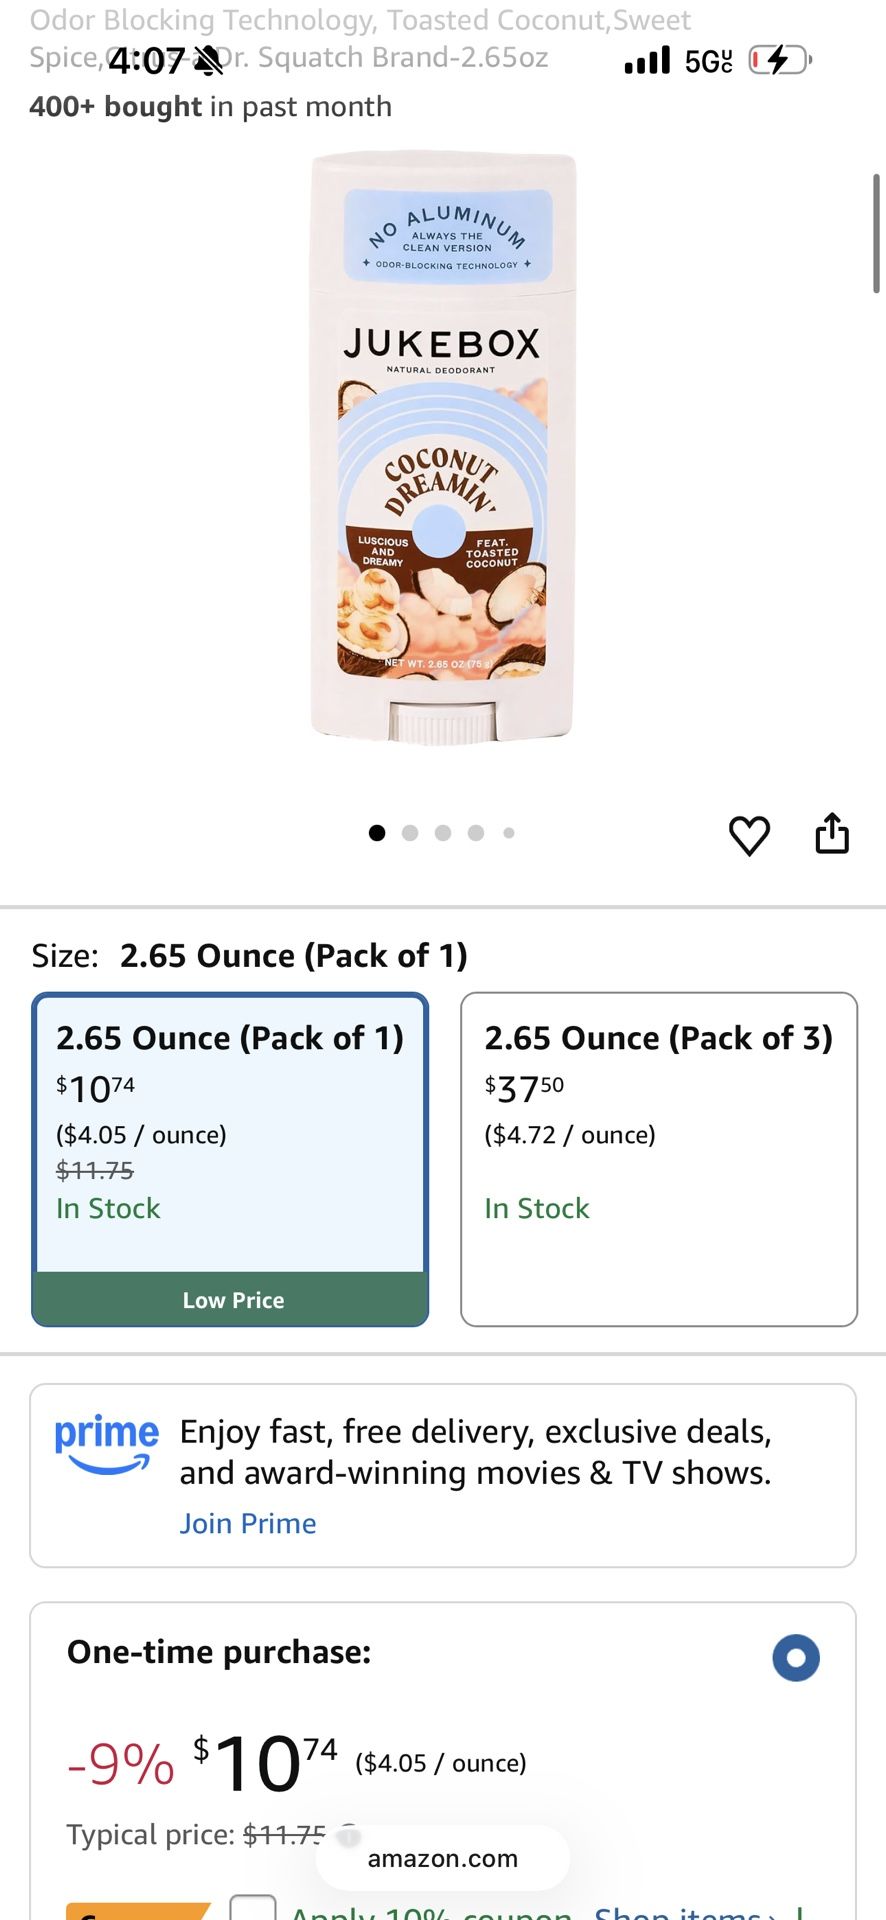The width and height of the screenshot is (886, 1920).
Task: Go to the third image dot
Action: coord(443,833)
